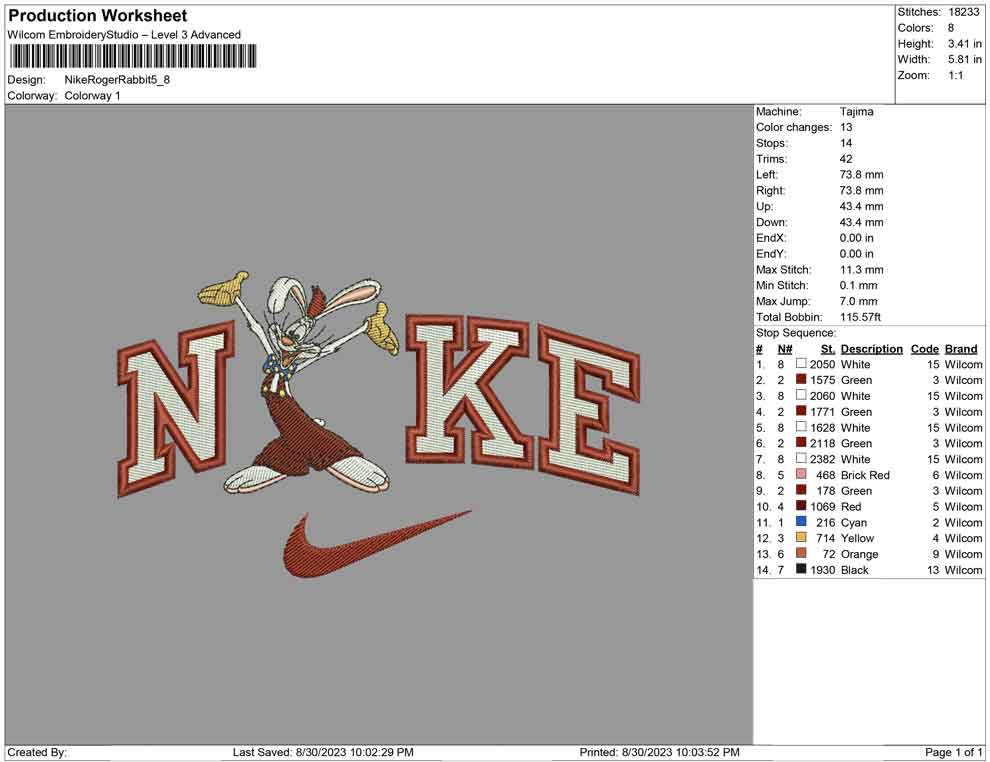Image resolution: width=990 pixels, height=762 pixels.
Task: Click the dark red swatch for stitch 1069
Action: coord(801,506)
